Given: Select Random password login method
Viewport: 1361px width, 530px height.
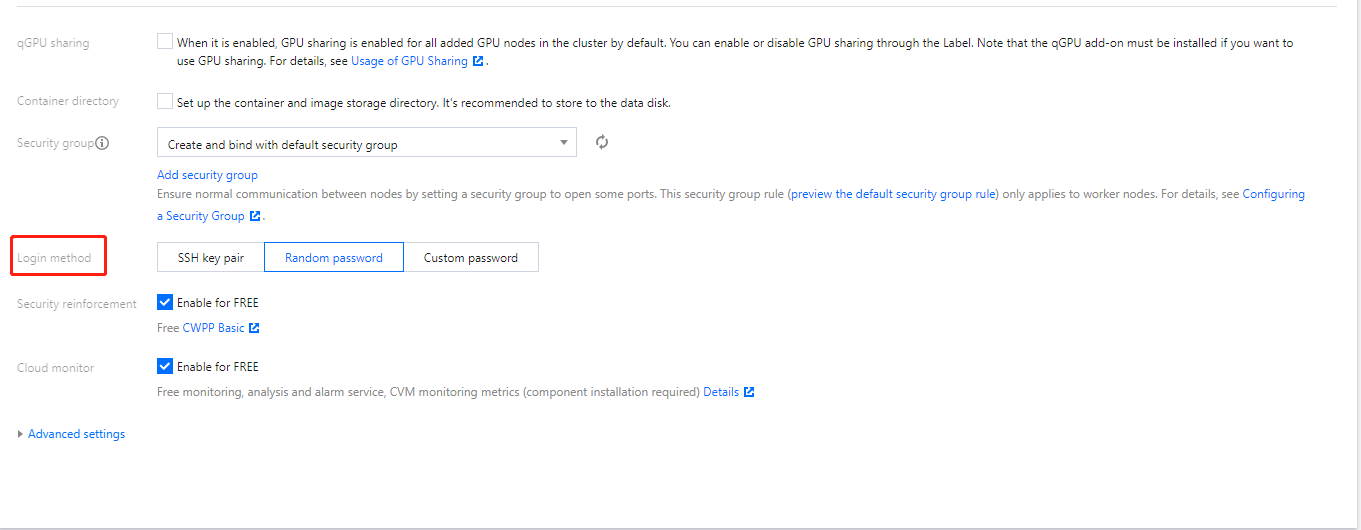Looking at the screenshot, I should coord(334,258).
